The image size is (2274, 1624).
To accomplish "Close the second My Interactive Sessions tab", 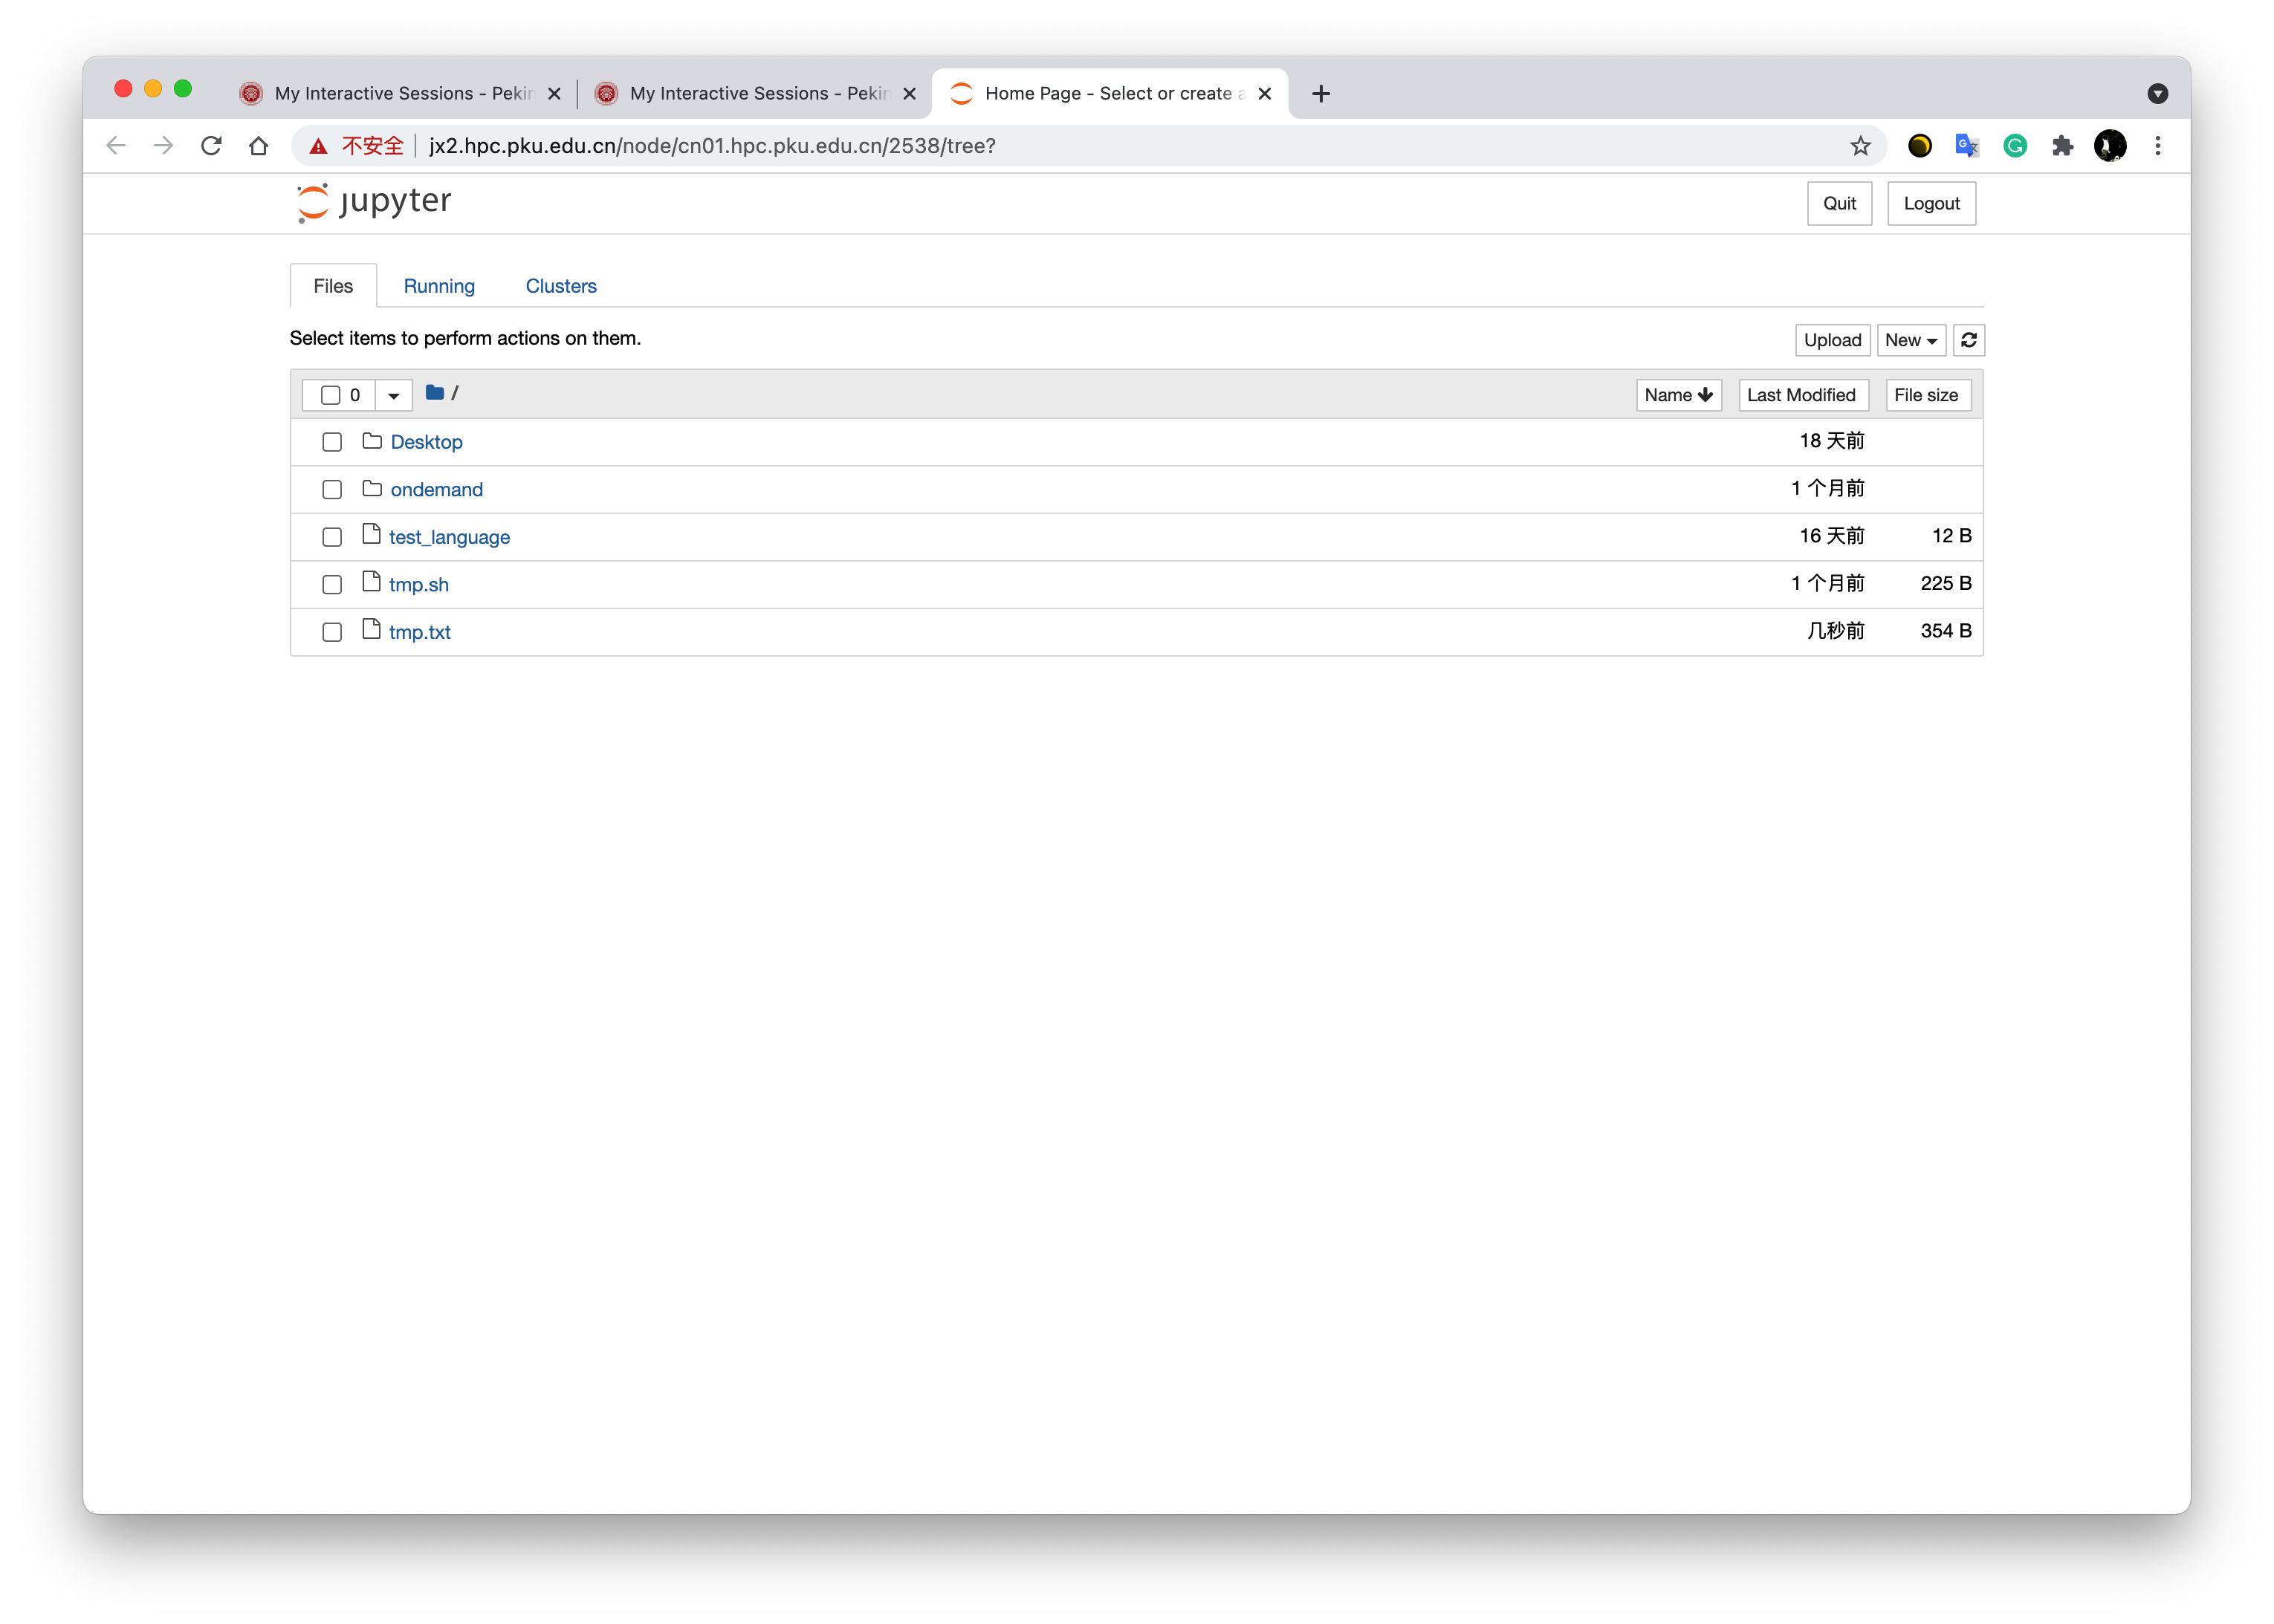I will 909,93.
